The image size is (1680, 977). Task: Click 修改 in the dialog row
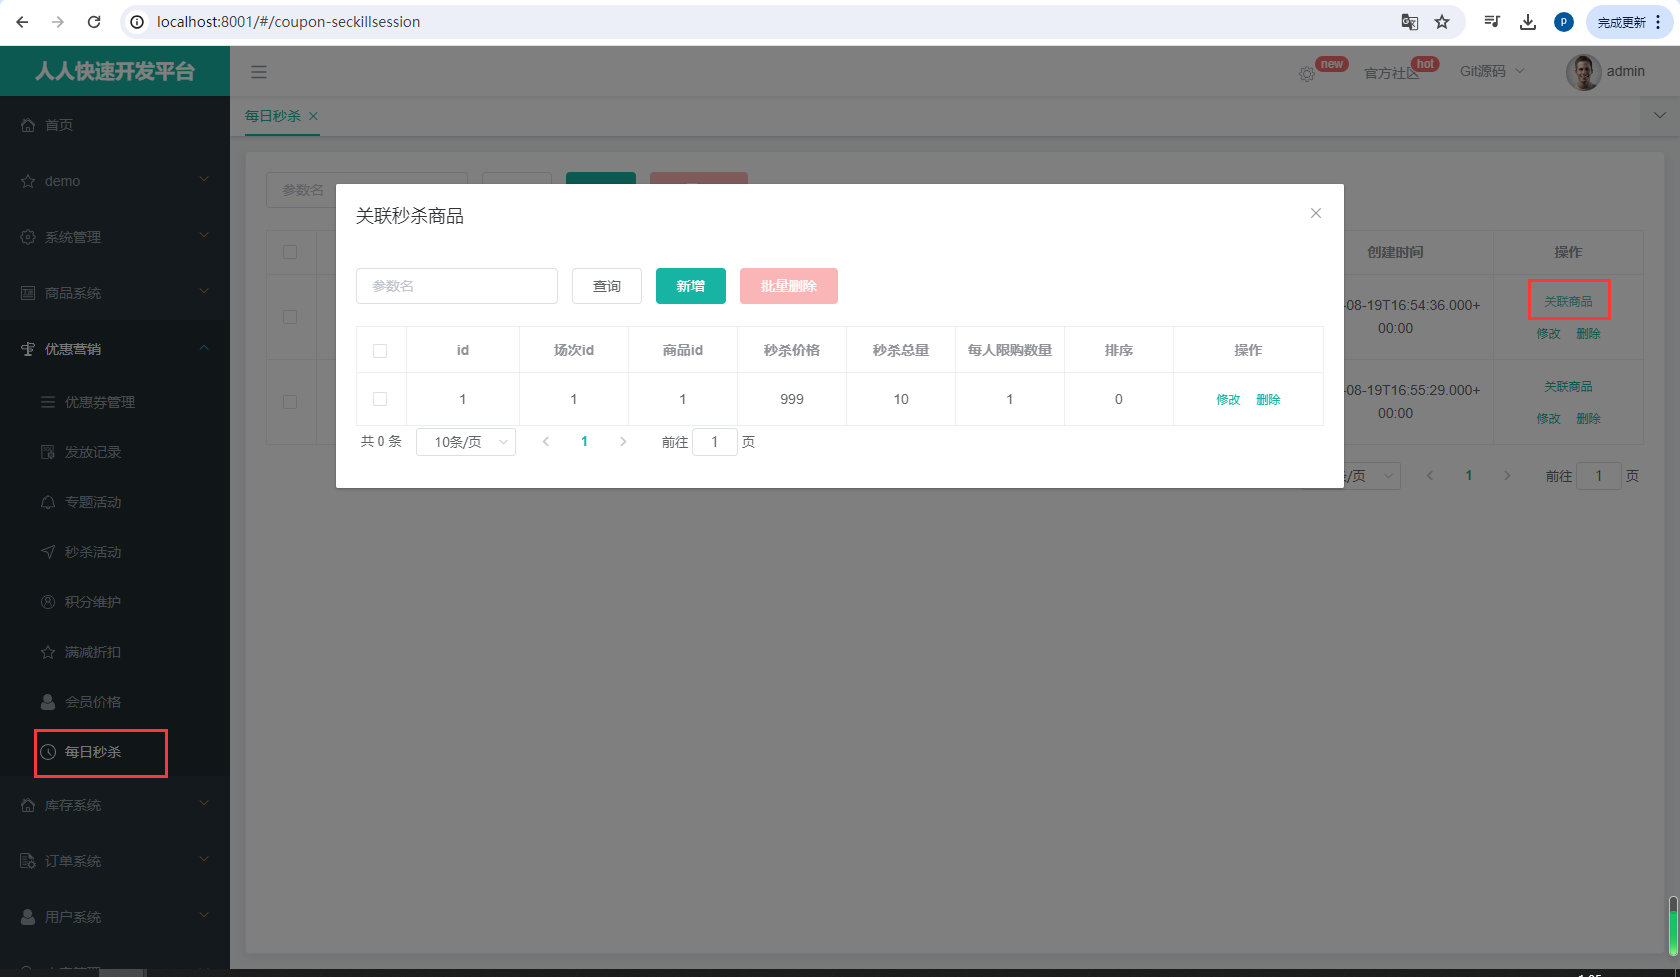1228,400
